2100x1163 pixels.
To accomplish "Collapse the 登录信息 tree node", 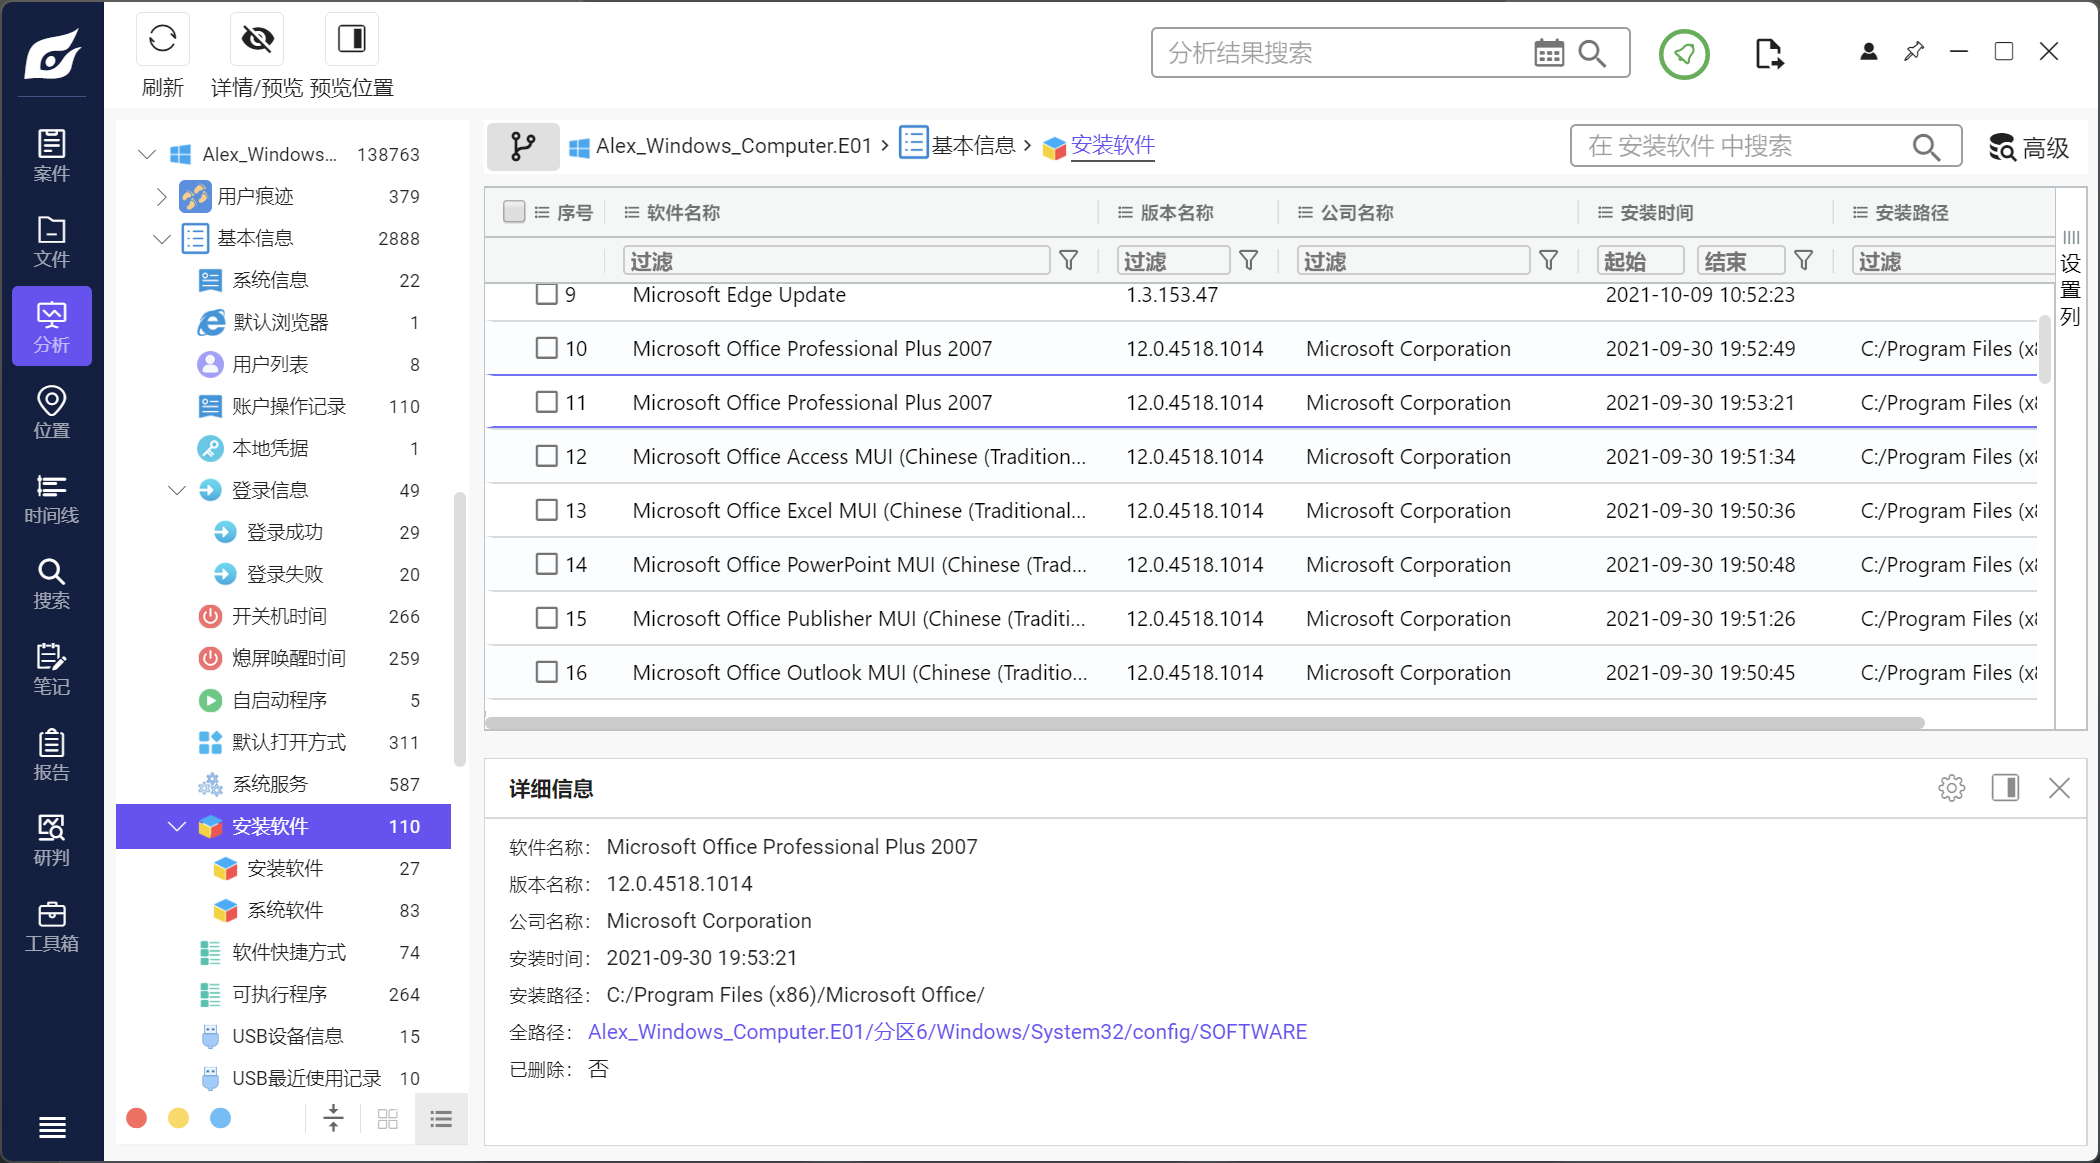I will tap(177, 490).
